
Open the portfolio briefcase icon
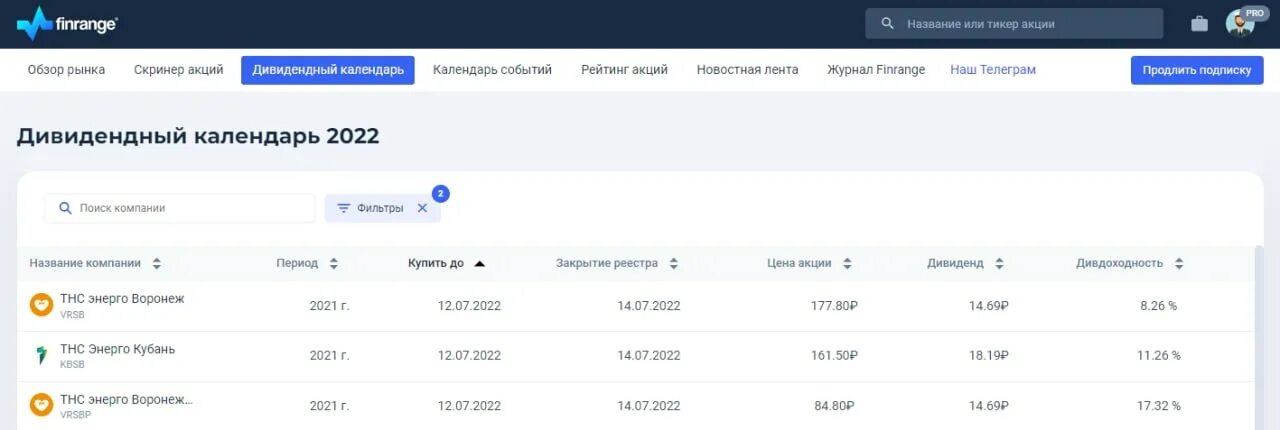1199,24
